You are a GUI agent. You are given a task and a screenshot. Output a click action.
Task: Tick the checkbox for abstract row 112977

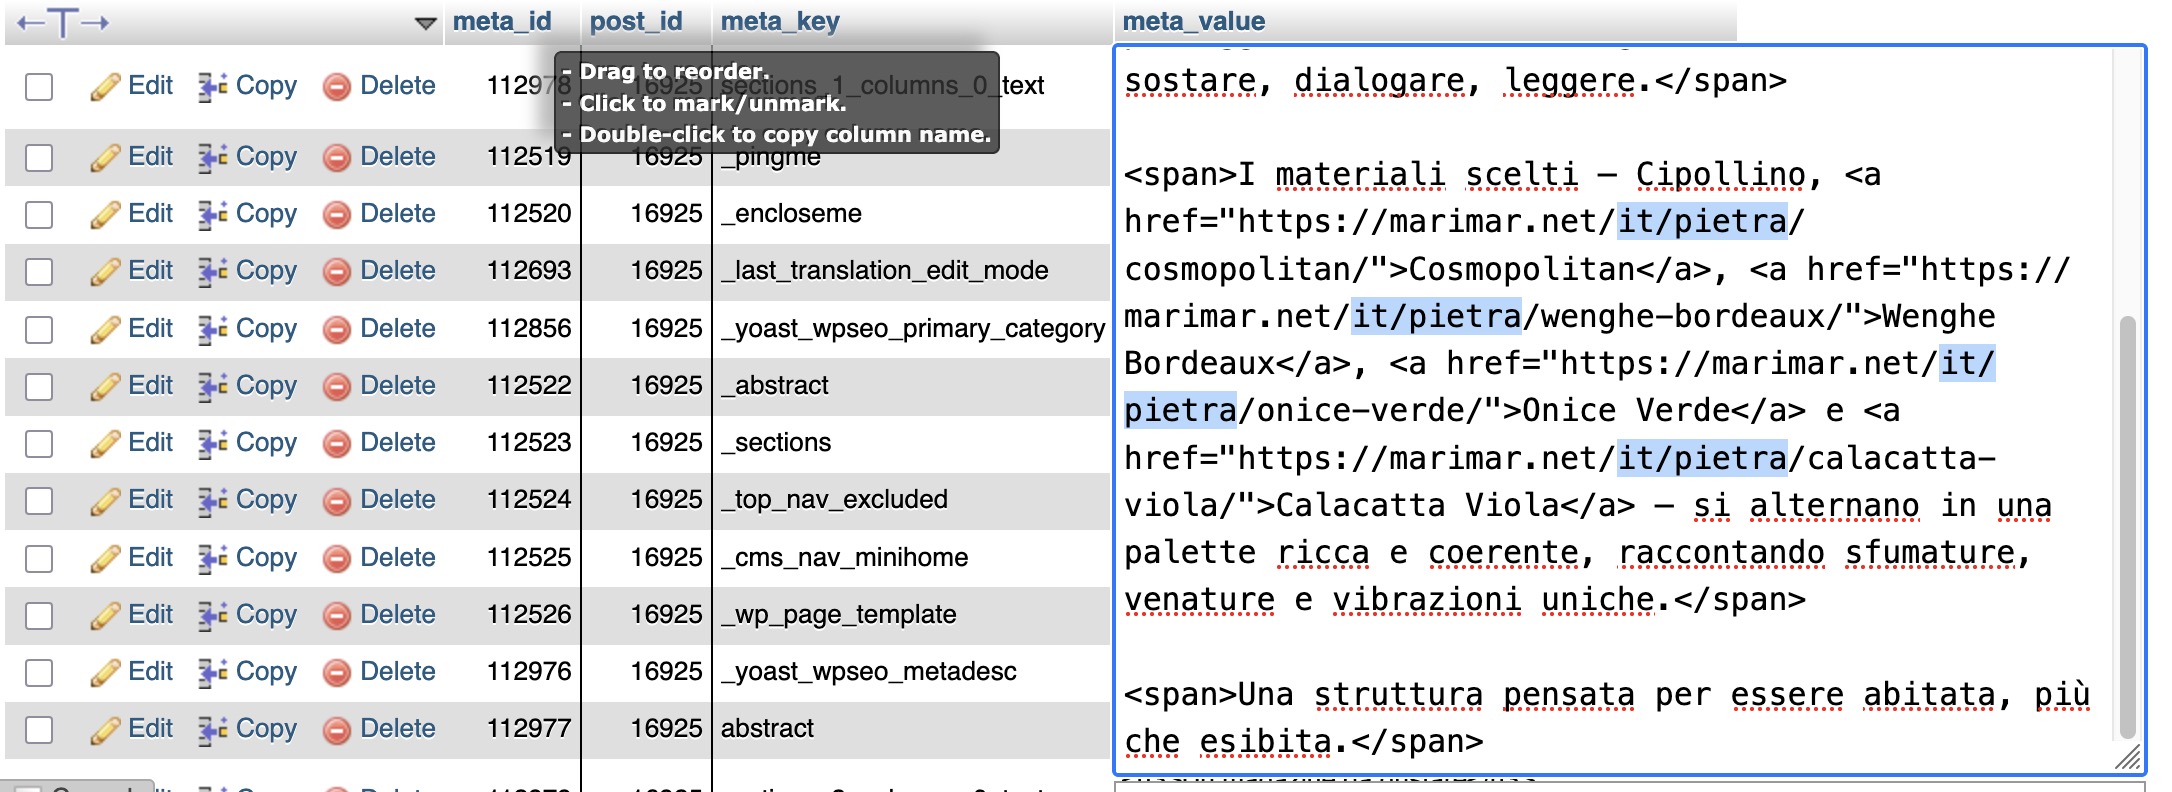(x=39, y=730)
